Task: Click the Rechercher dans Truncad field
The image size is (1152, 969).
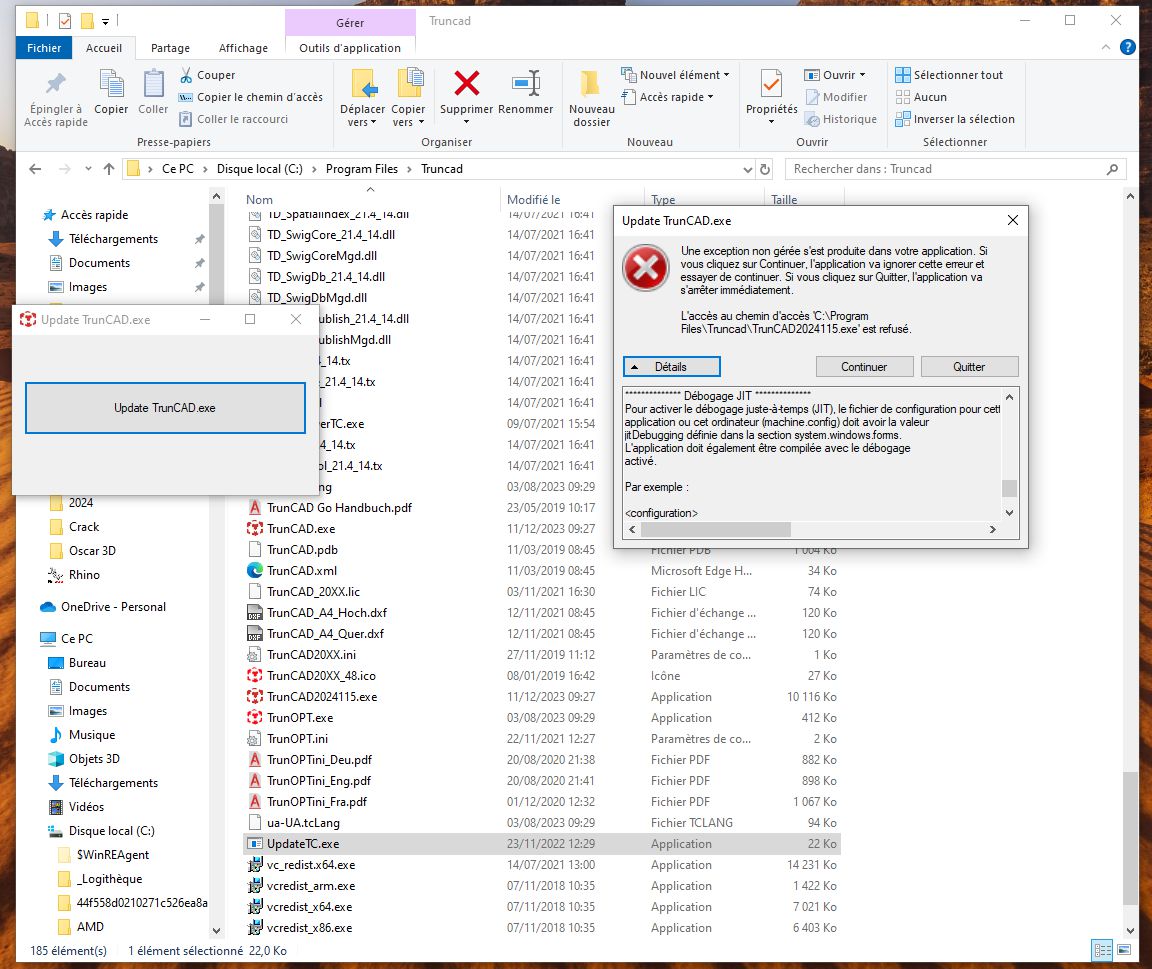Action: pyautogui.click(x=955, y=169)
